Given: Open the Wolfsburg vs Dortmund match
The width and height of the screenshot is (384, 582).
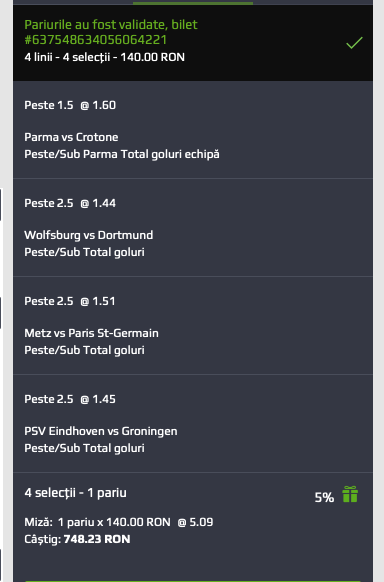Looking at the screenshot, I should tap(89, 235).
